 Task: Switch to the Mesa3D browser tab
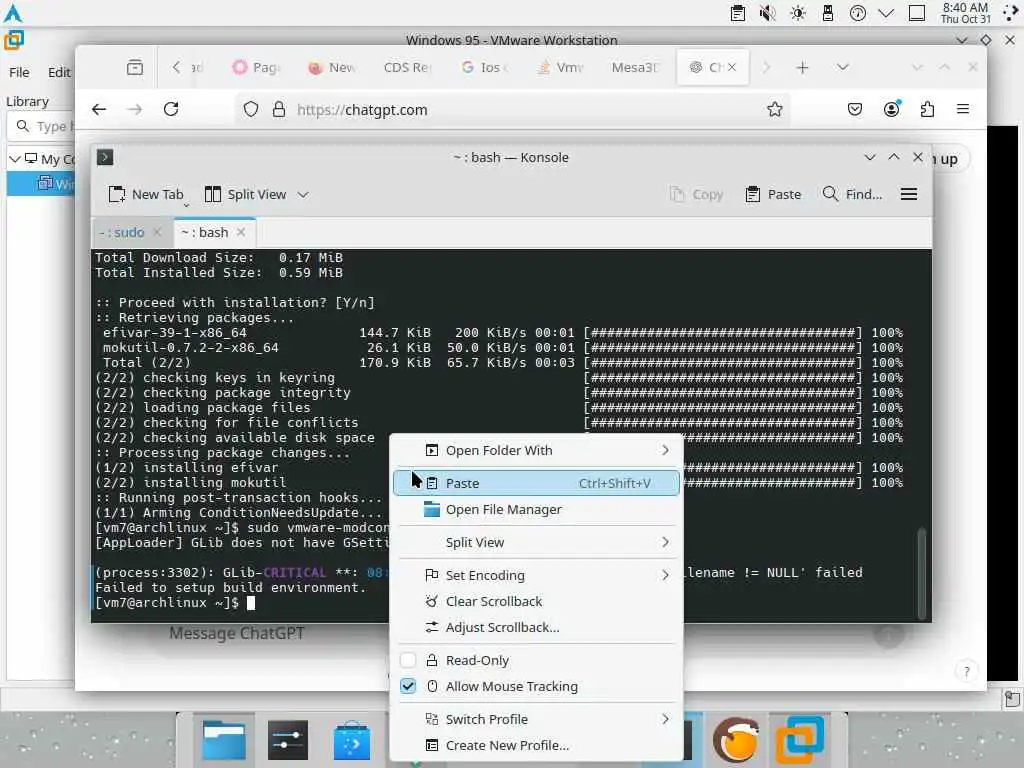click(634, 67)
